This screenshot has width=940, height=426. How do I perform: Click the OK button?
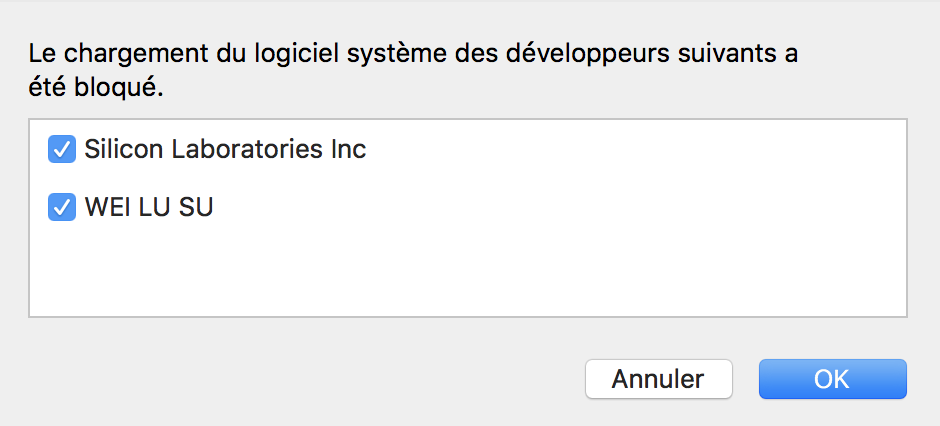pos(832,379)
